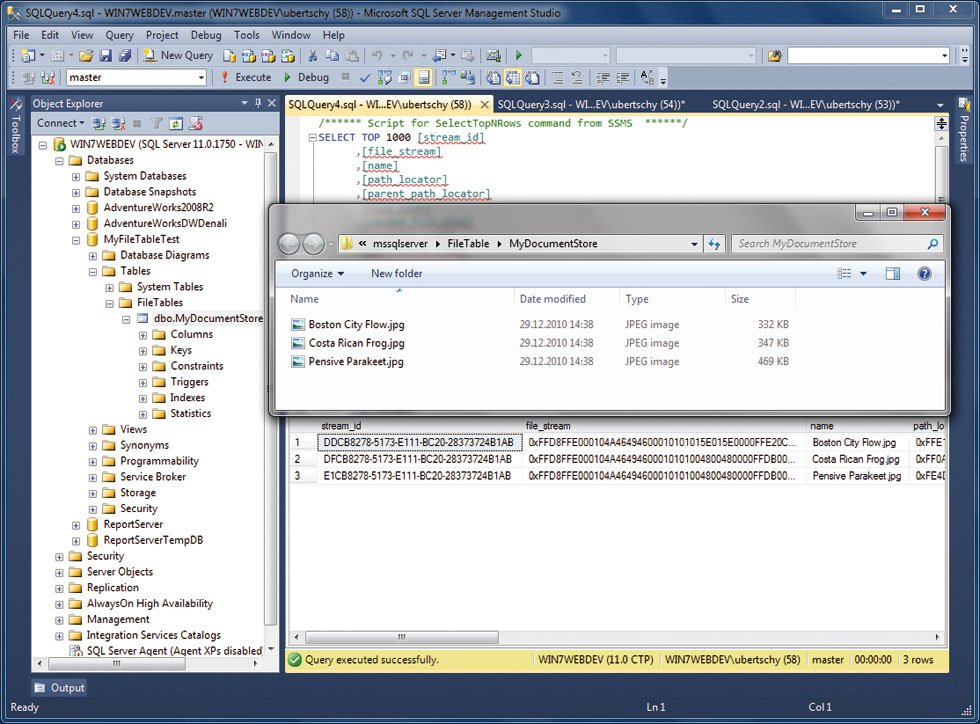Start a Database Engine Query from the toolbar
This screenshot has height=724, width=980.
pos(229,56)
